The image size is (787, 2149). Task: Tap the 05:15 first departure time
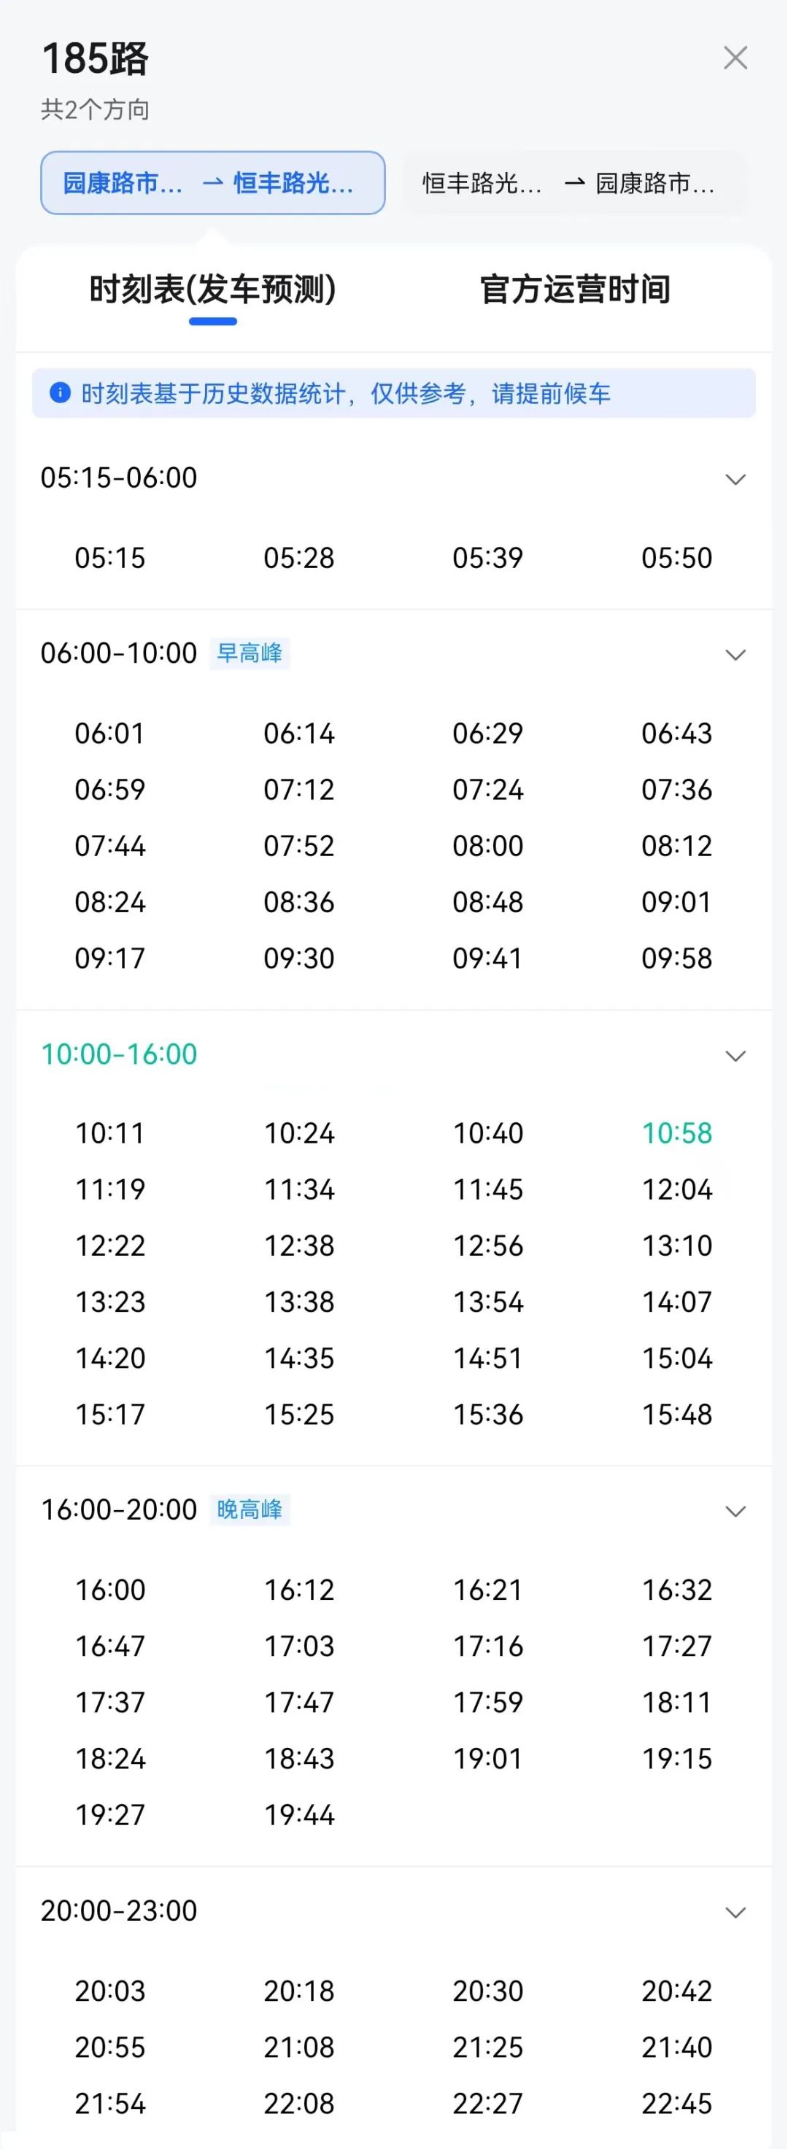point(110,558)
